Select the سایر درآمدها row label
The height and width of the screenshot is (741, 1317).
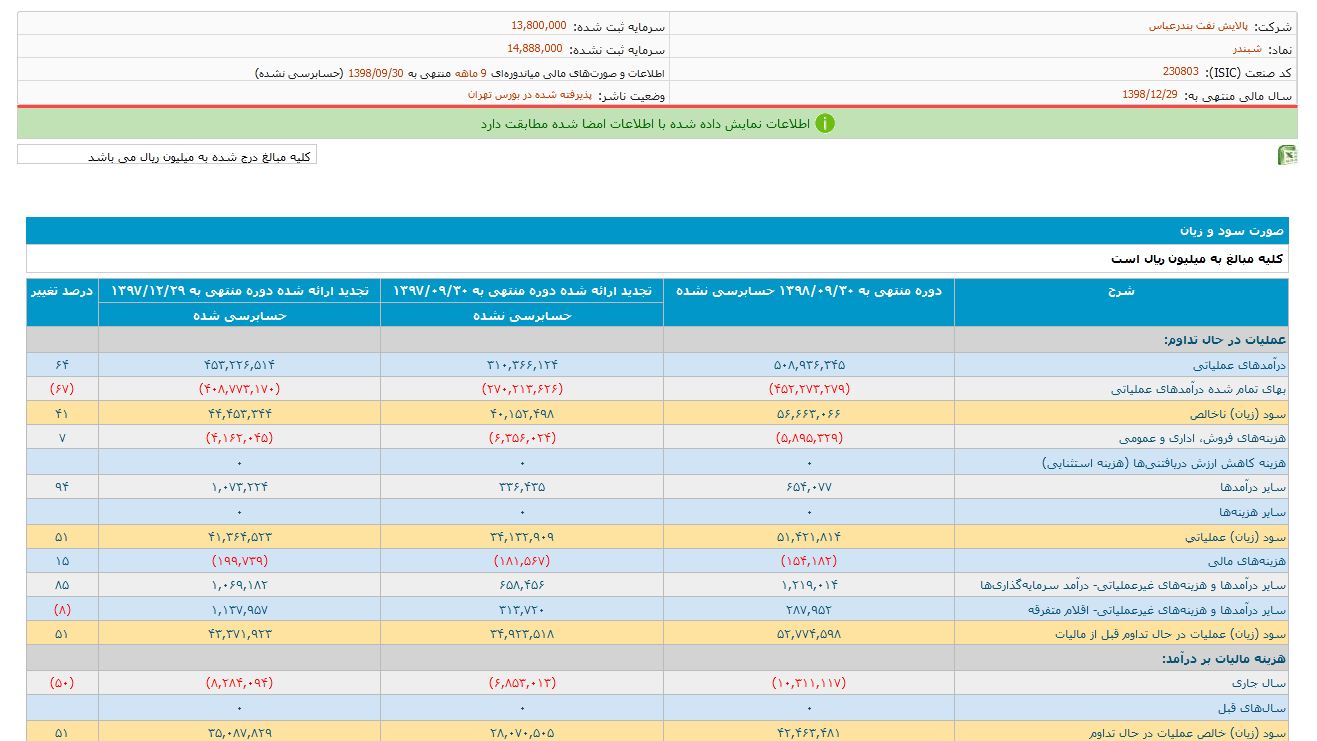[x=1257, y=487]
